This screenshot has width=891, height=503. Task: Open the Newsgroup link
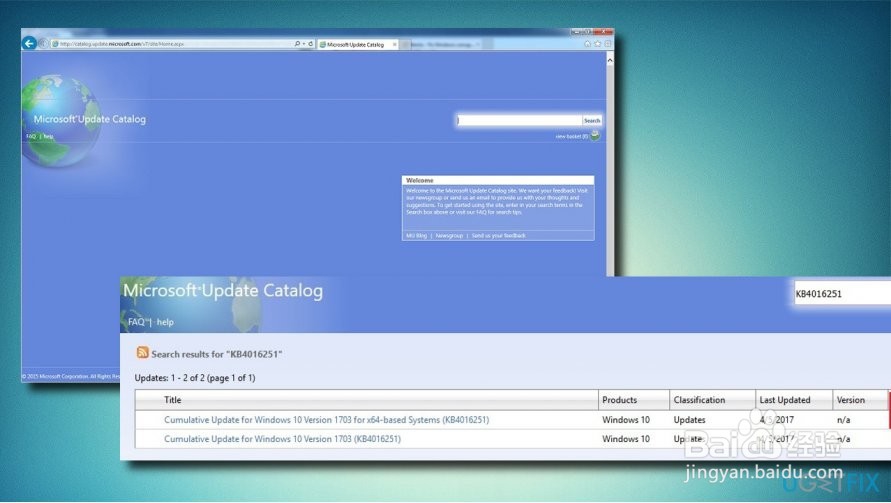coord(449,235)
